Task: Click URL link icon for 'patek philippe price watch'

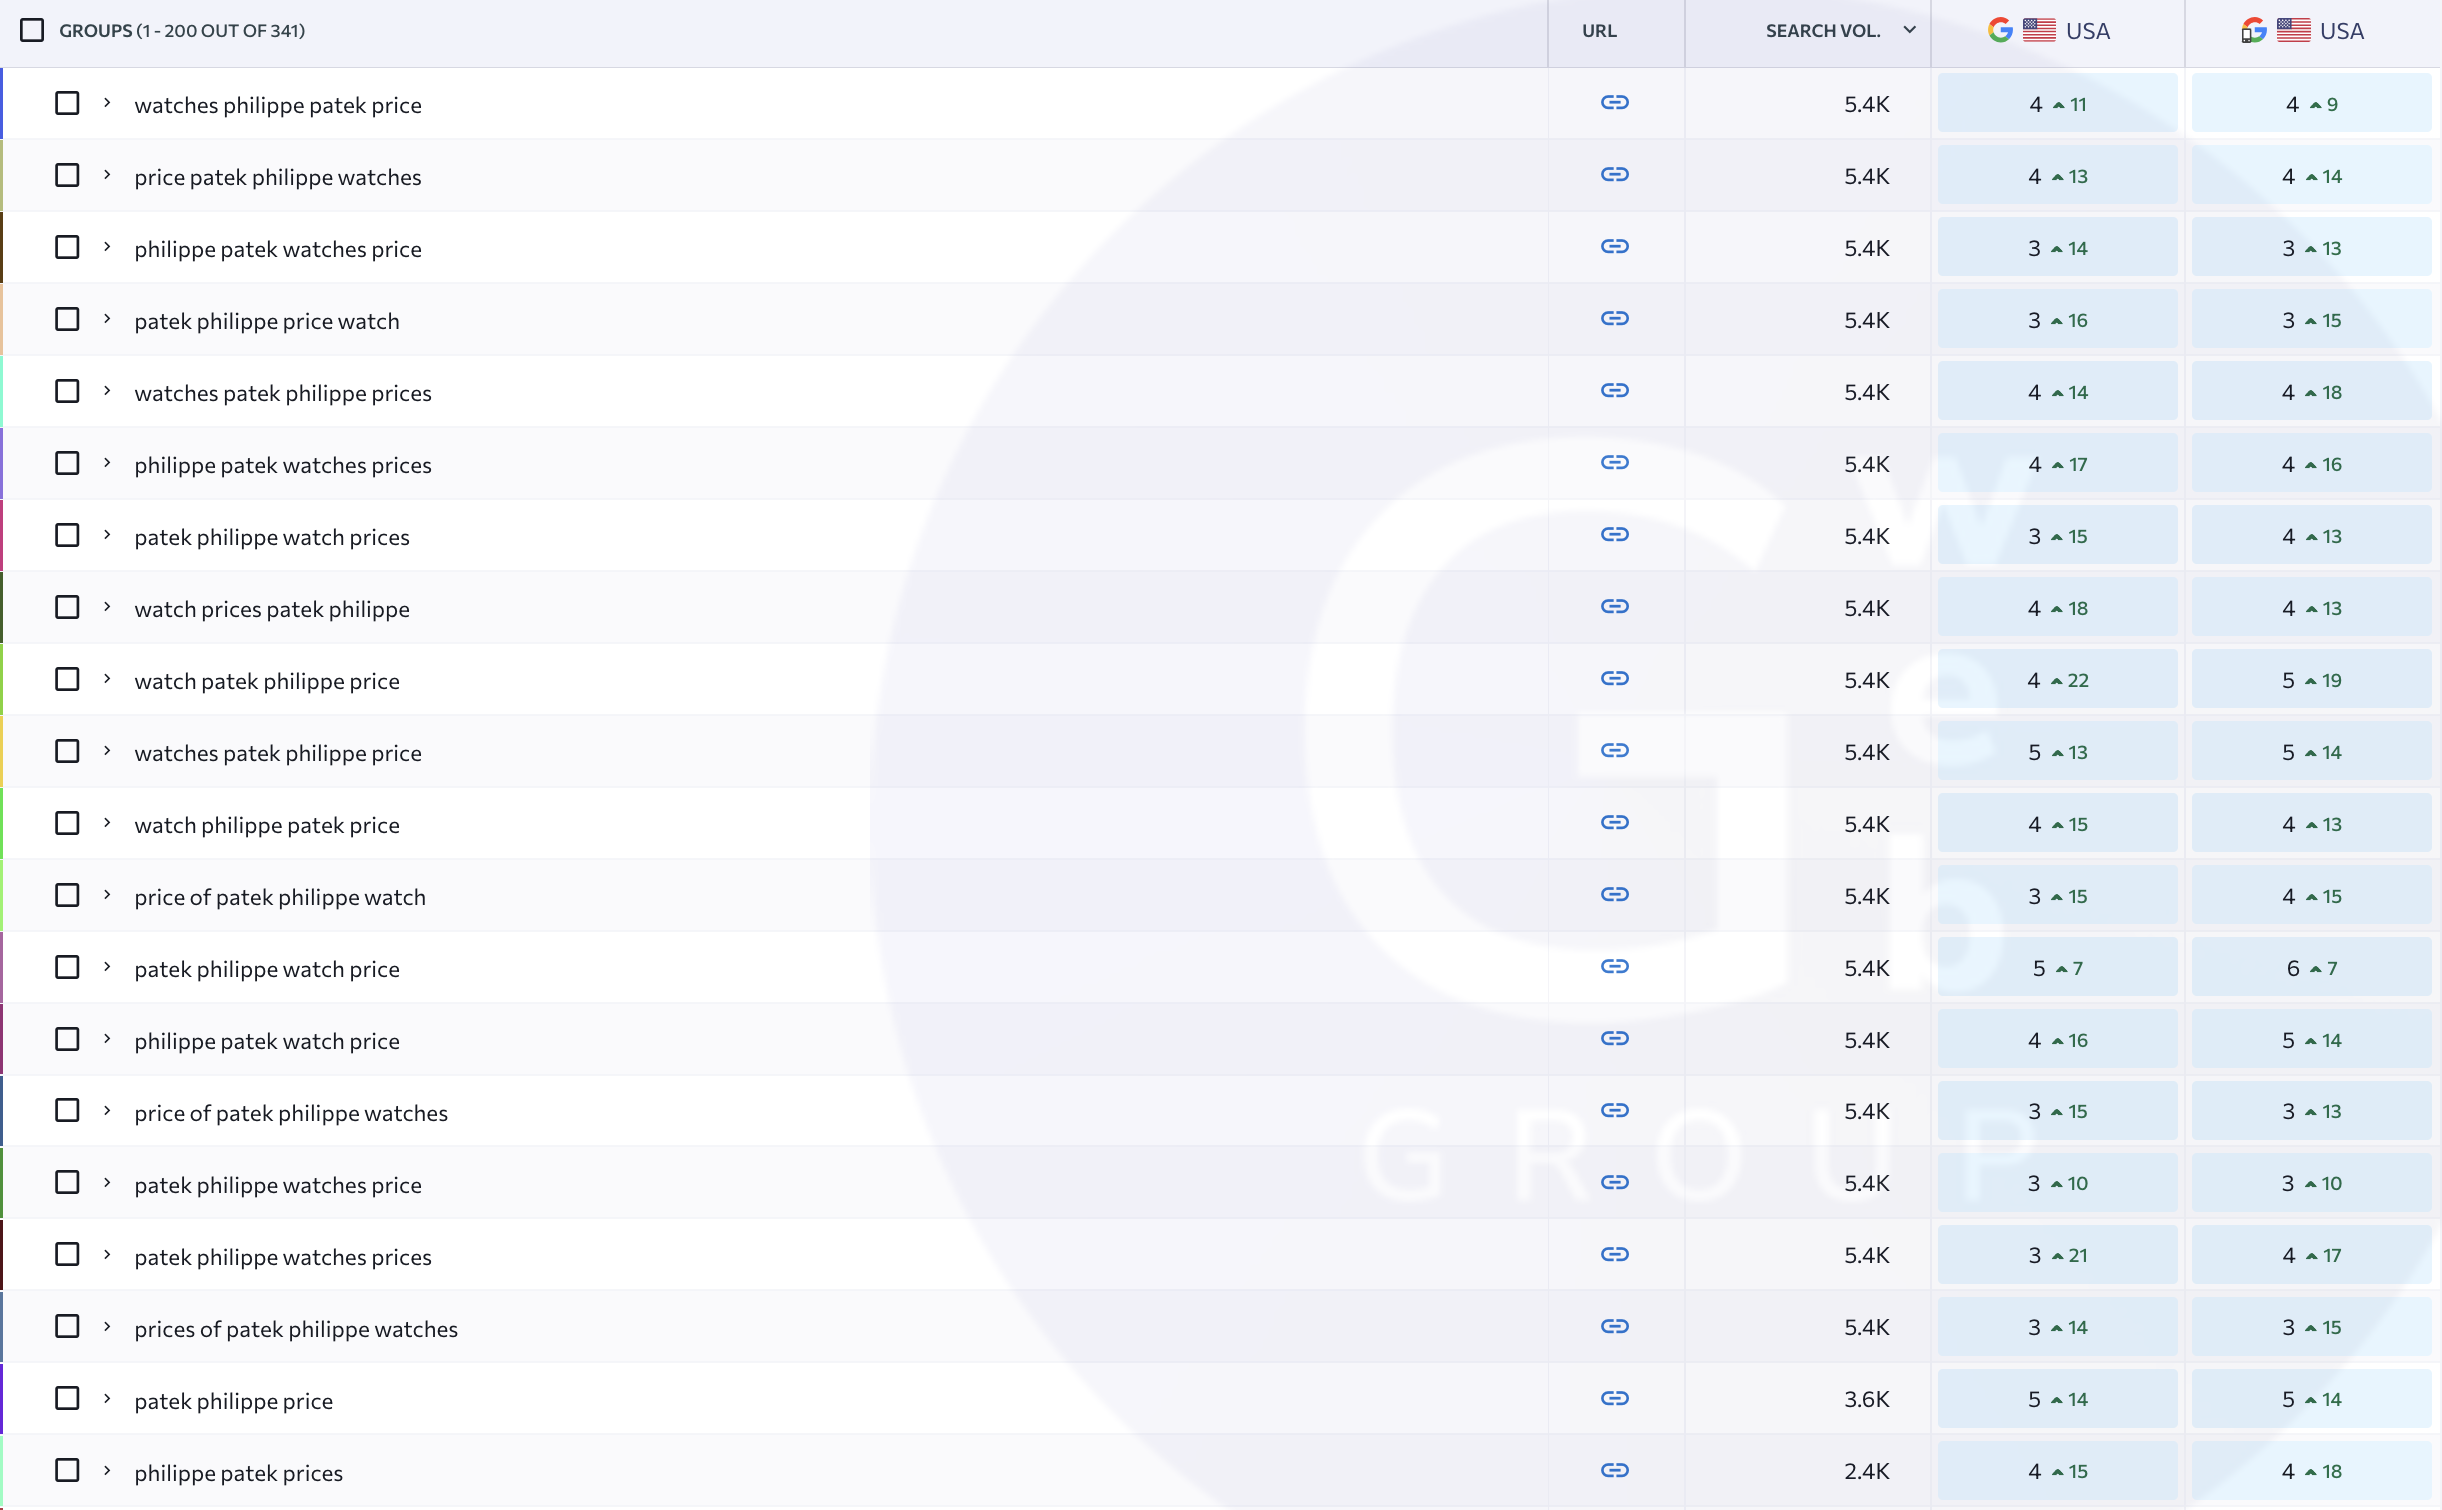Action: (1614, 319)
